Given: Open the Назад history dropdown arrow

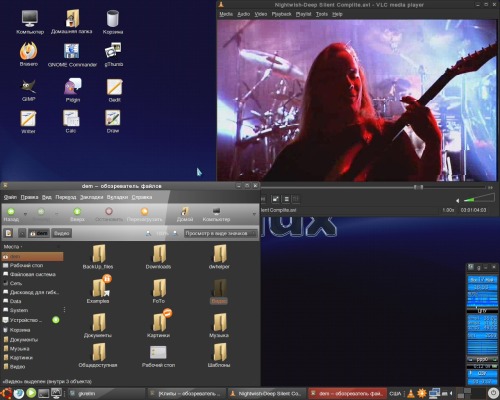Looking at the screenshot, I should pyautogui.click(x=25, y=214).
